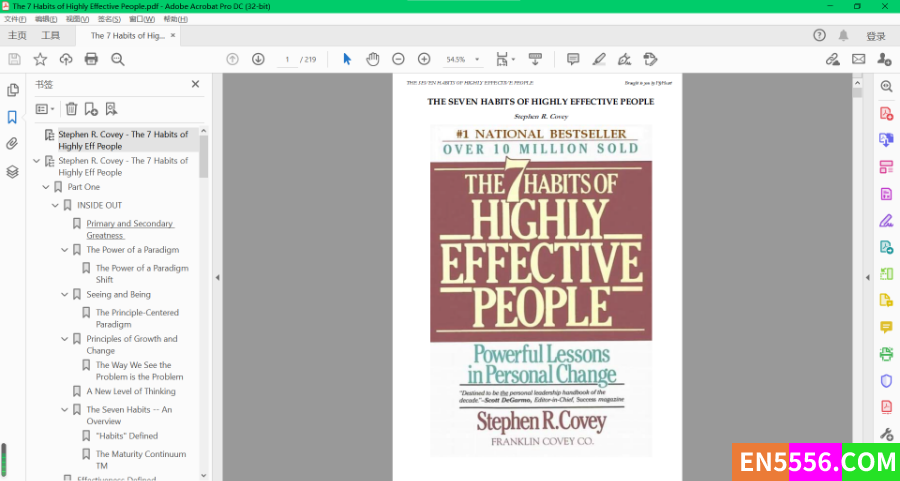Go to the previous page arrow
Screen dimensions: 900x481
(x=232, y=59)
